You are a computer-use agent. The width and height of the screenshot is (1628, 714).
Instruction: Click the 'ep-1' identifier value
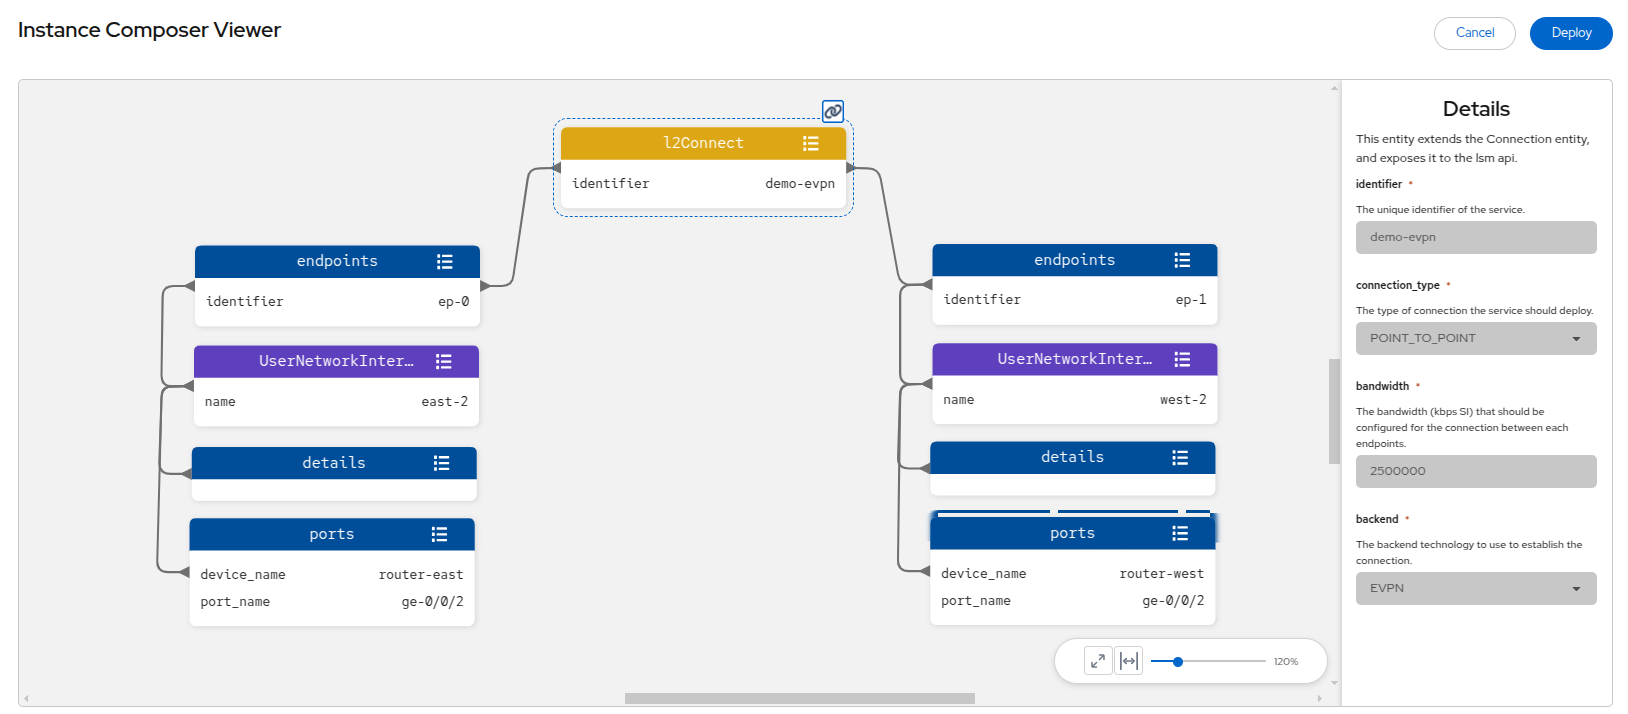point(1191,300)
